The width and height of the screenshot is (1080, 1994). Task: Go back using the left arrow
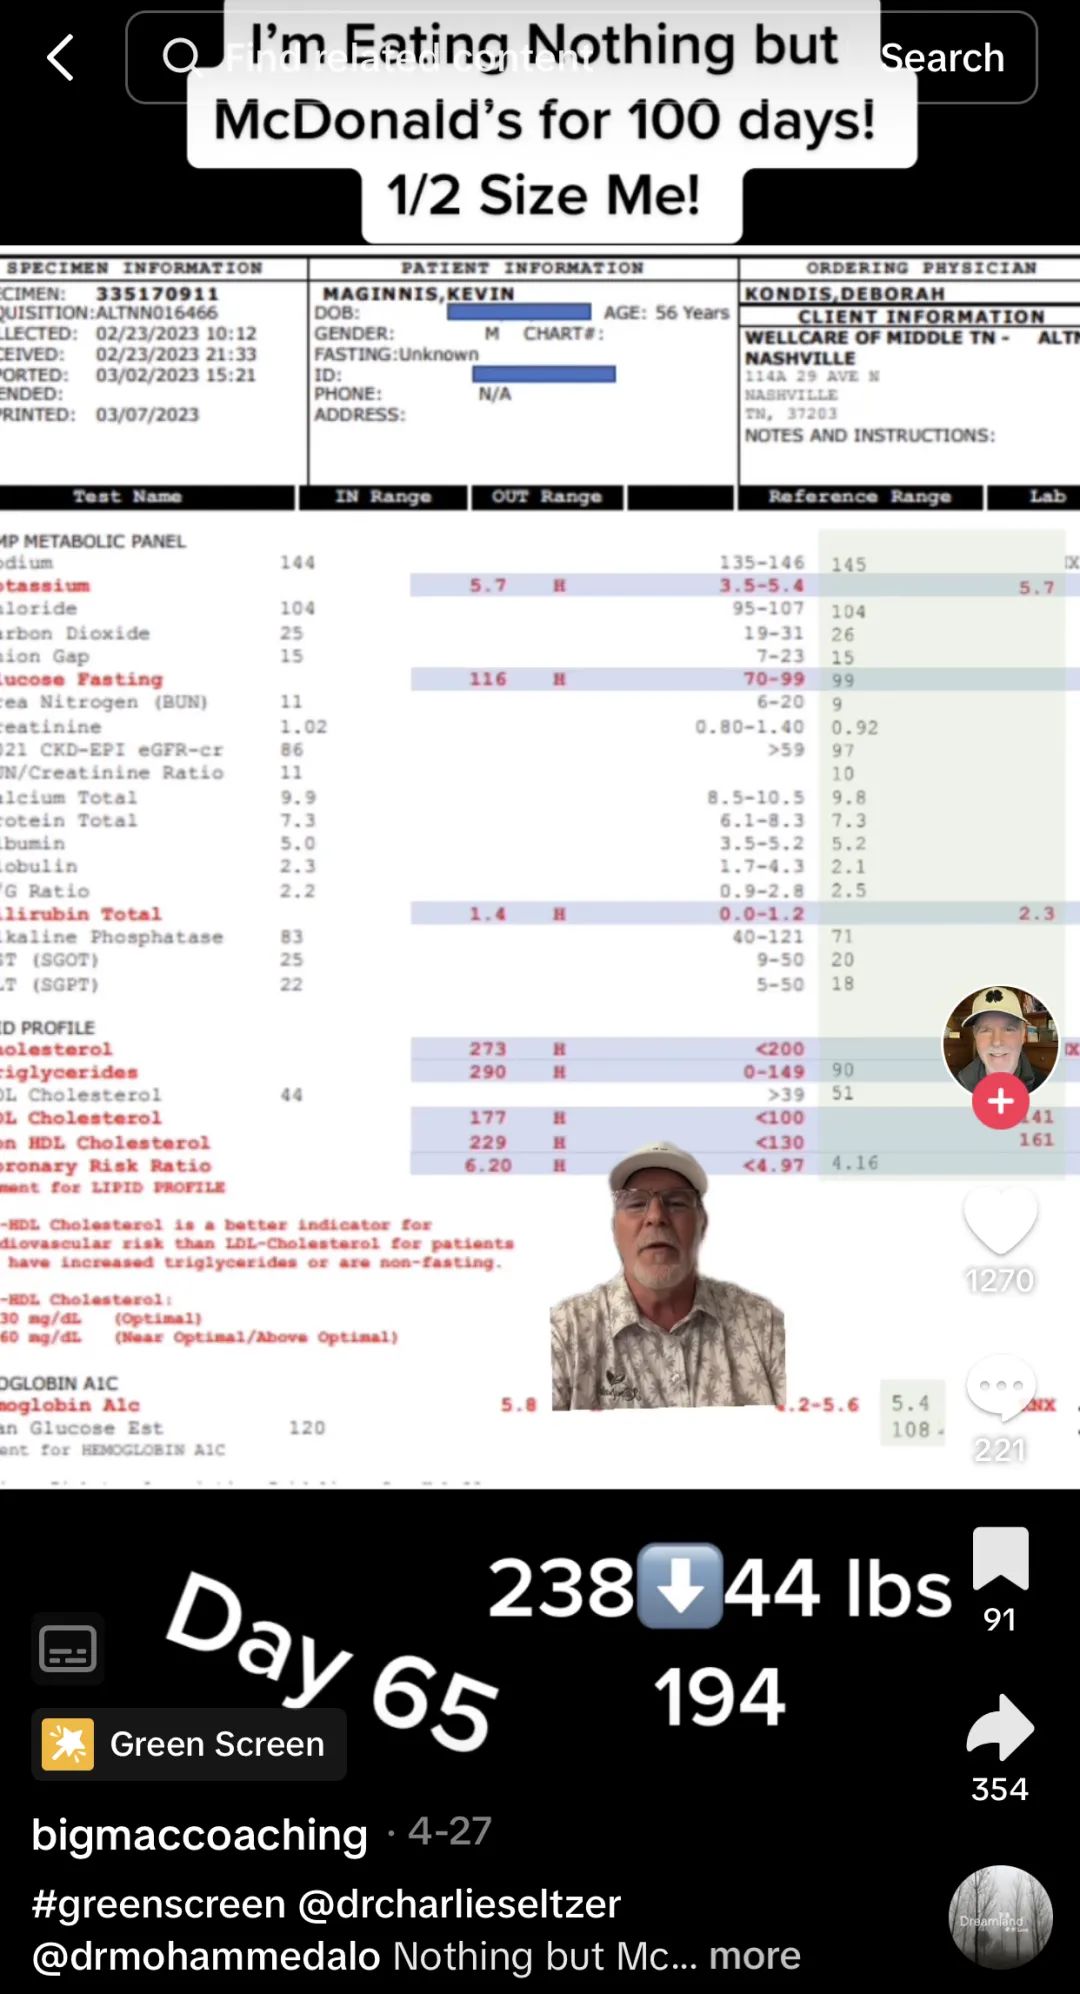click(61, 57)
